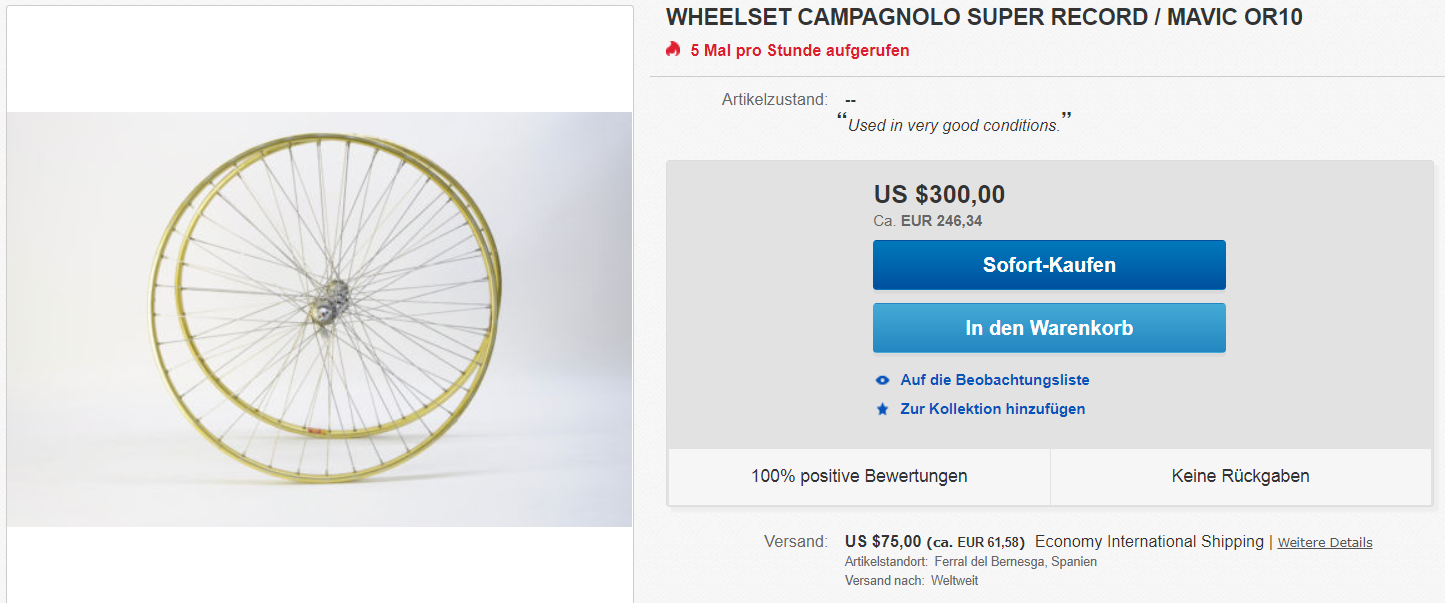Click the Used in very good conditions quote
Image resolution: width=1445 pixels, height=603 pixels.
pos(953,126)
